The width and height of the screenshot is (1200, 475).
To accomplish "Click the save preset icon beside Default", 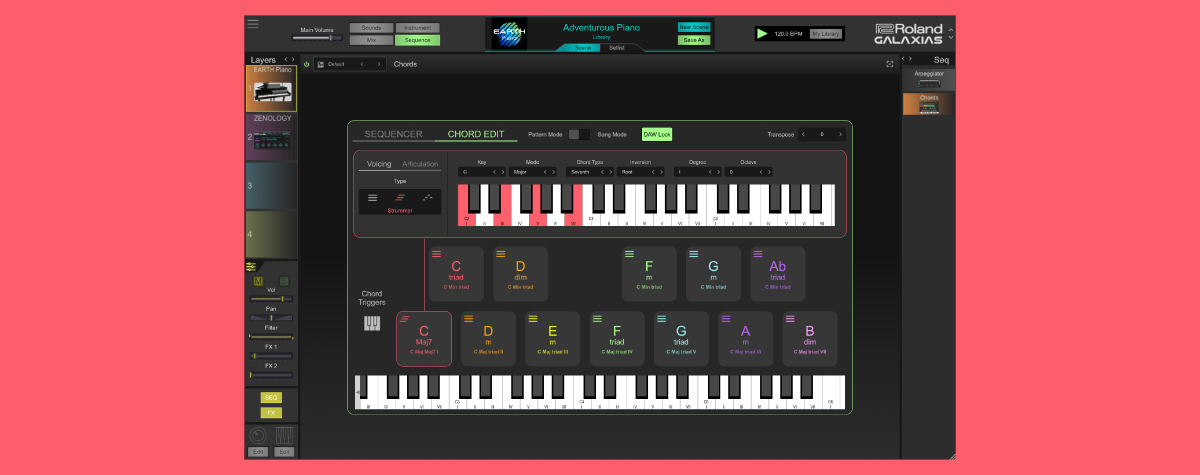I will (x=320, y=64).
